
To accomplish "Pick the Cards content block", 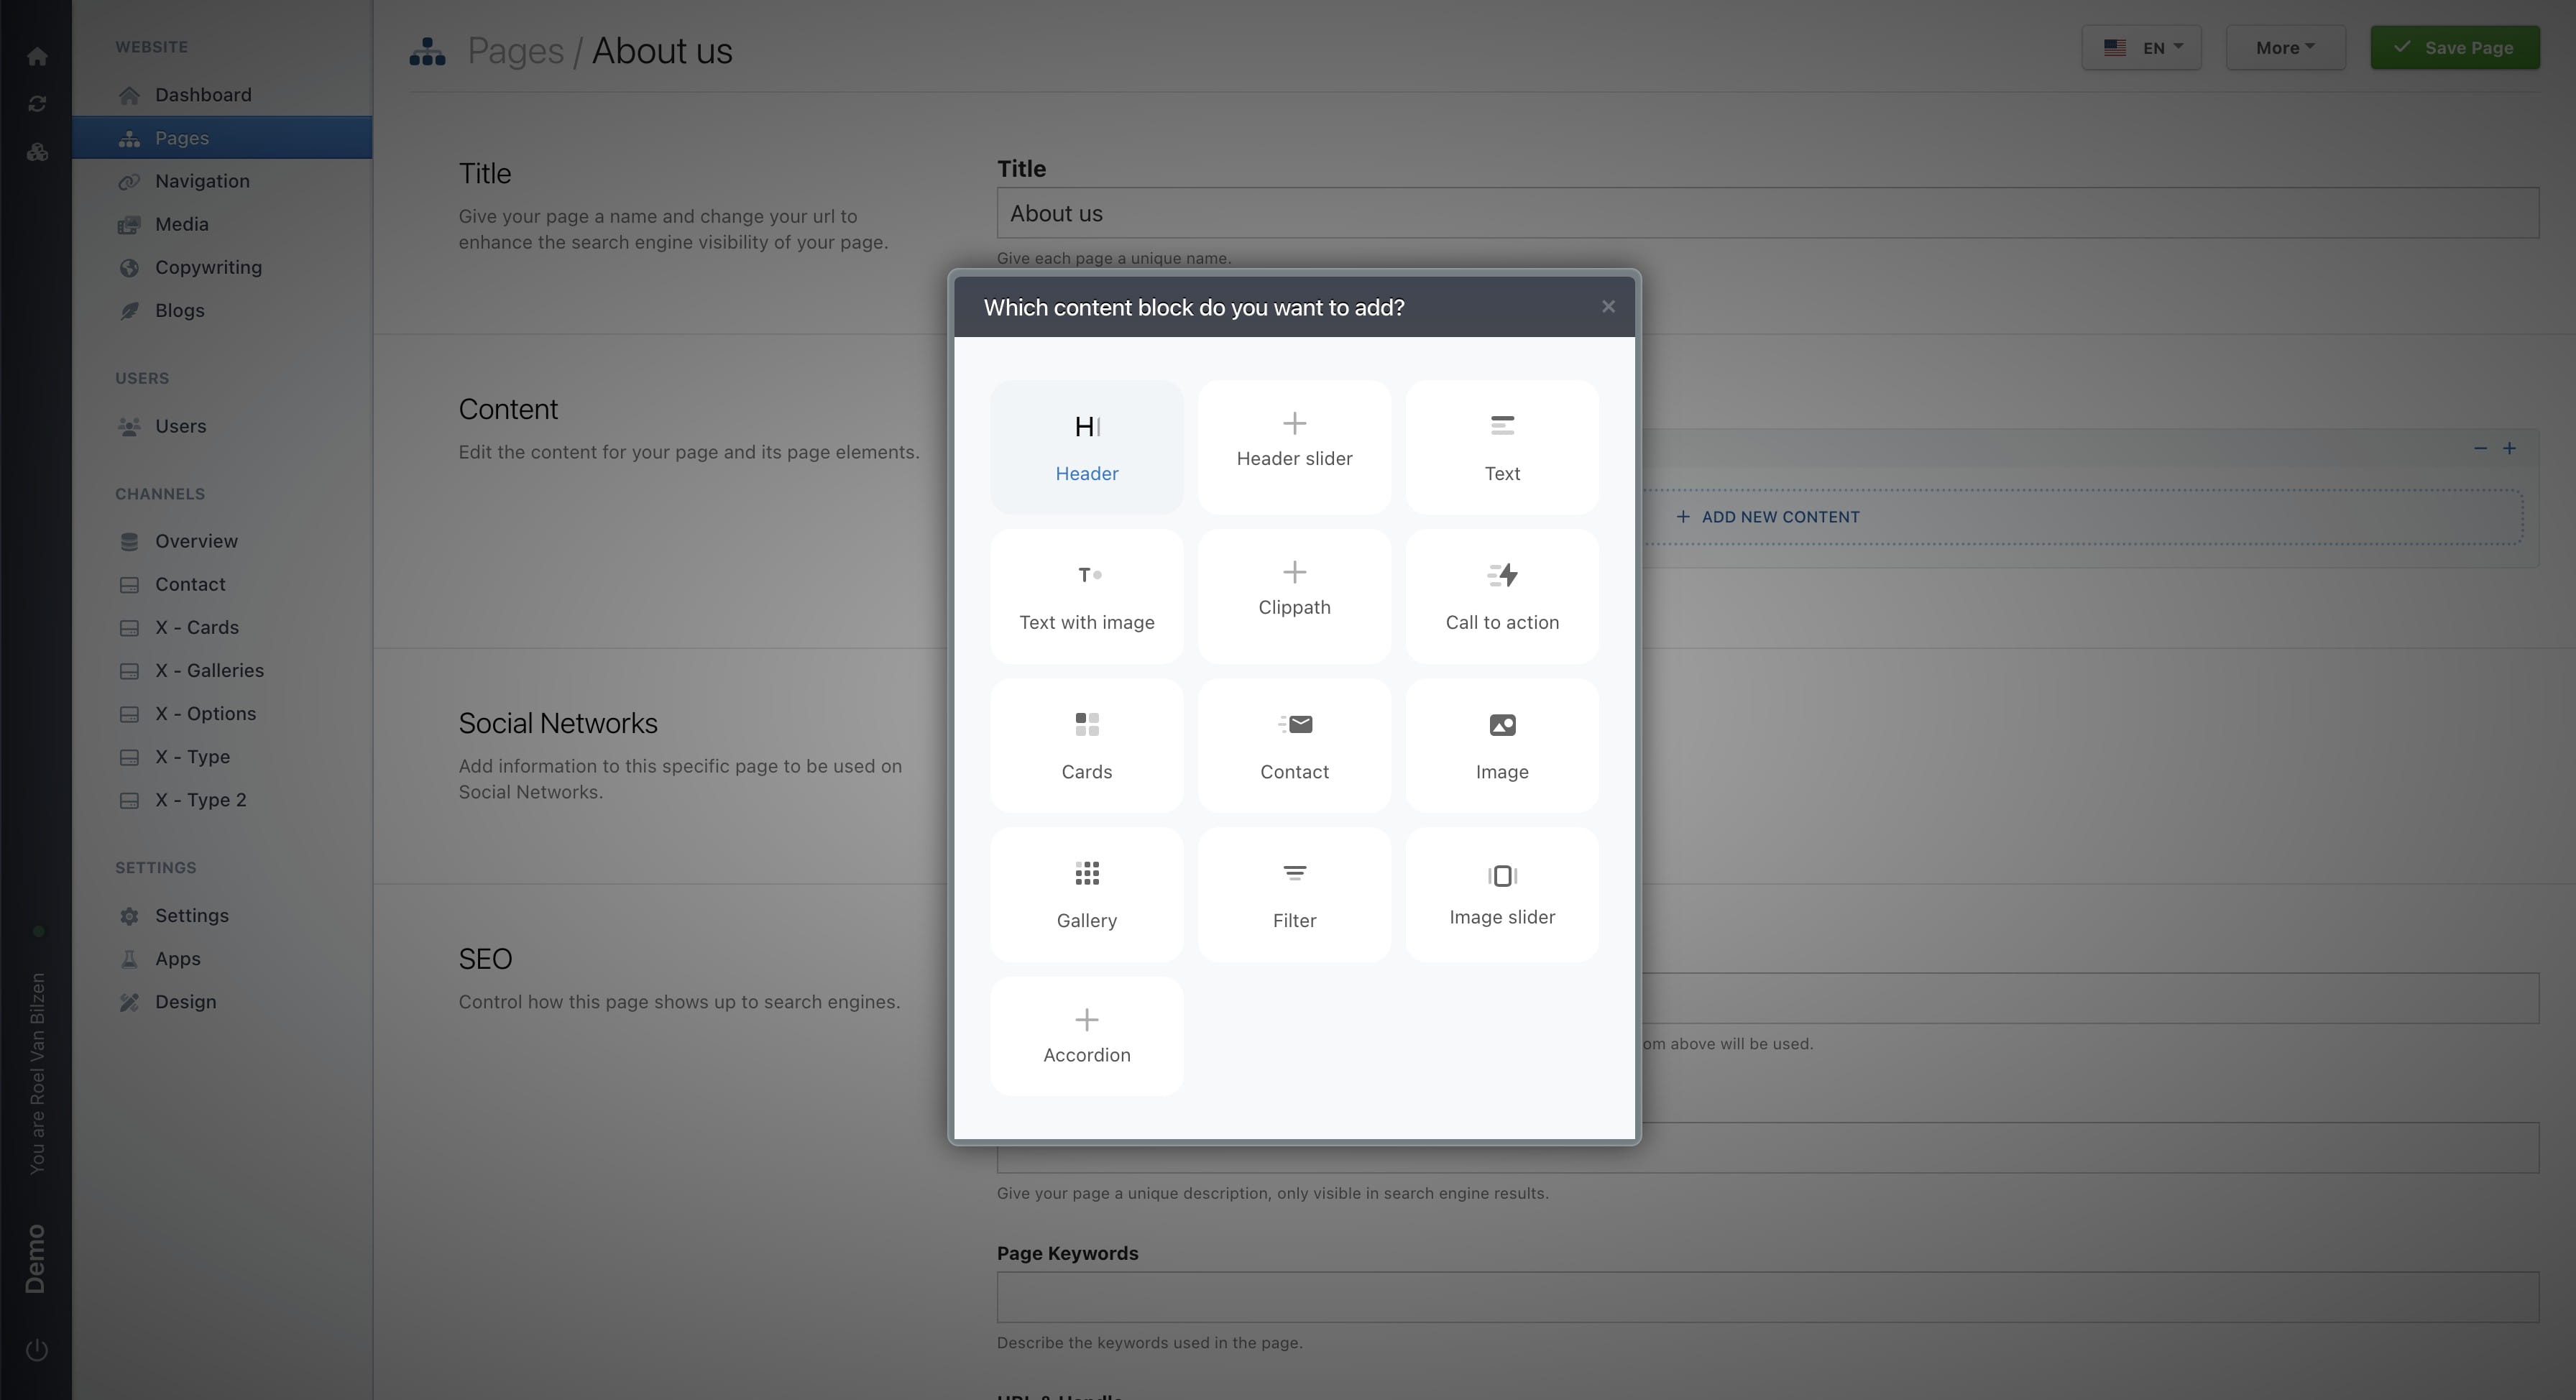I will pos(1086,745).
